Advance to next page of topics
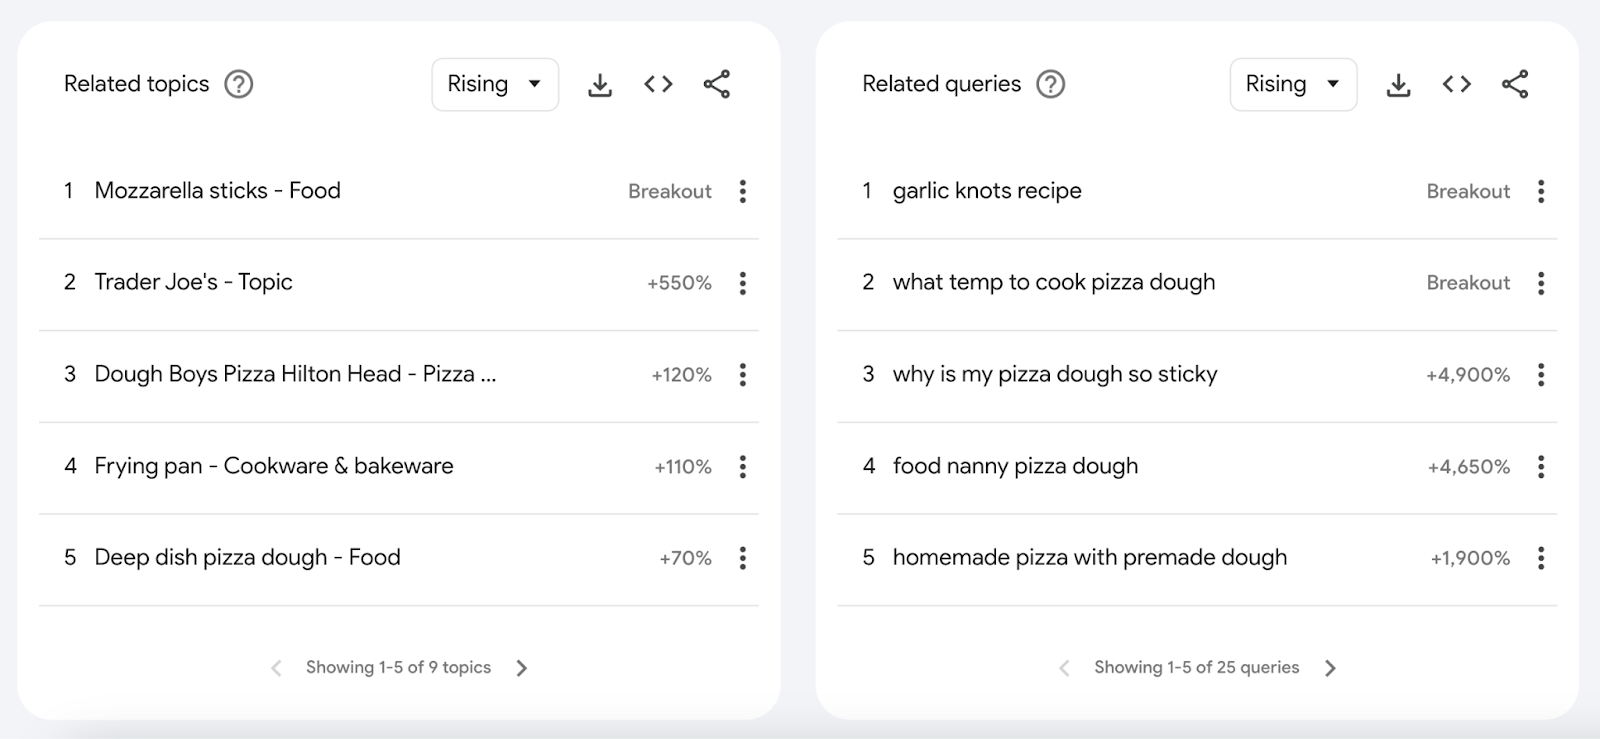 [522, 667]
